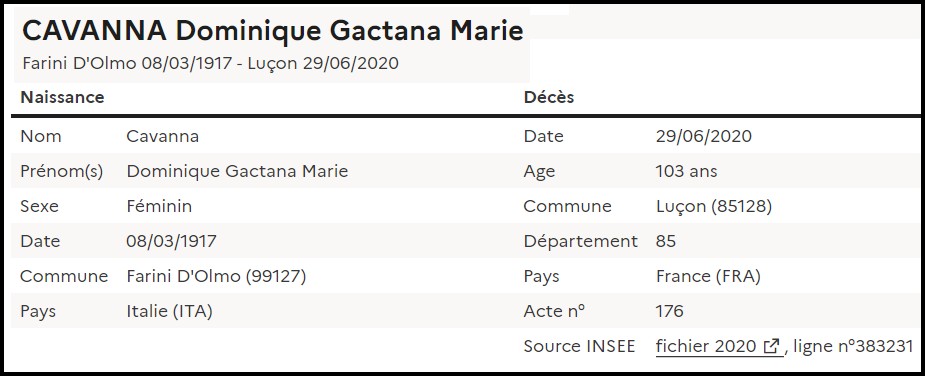Viewport: 925px width, 376px height.
Task: Select the death date 29/06/2020 value
Action: pos(704,136)
